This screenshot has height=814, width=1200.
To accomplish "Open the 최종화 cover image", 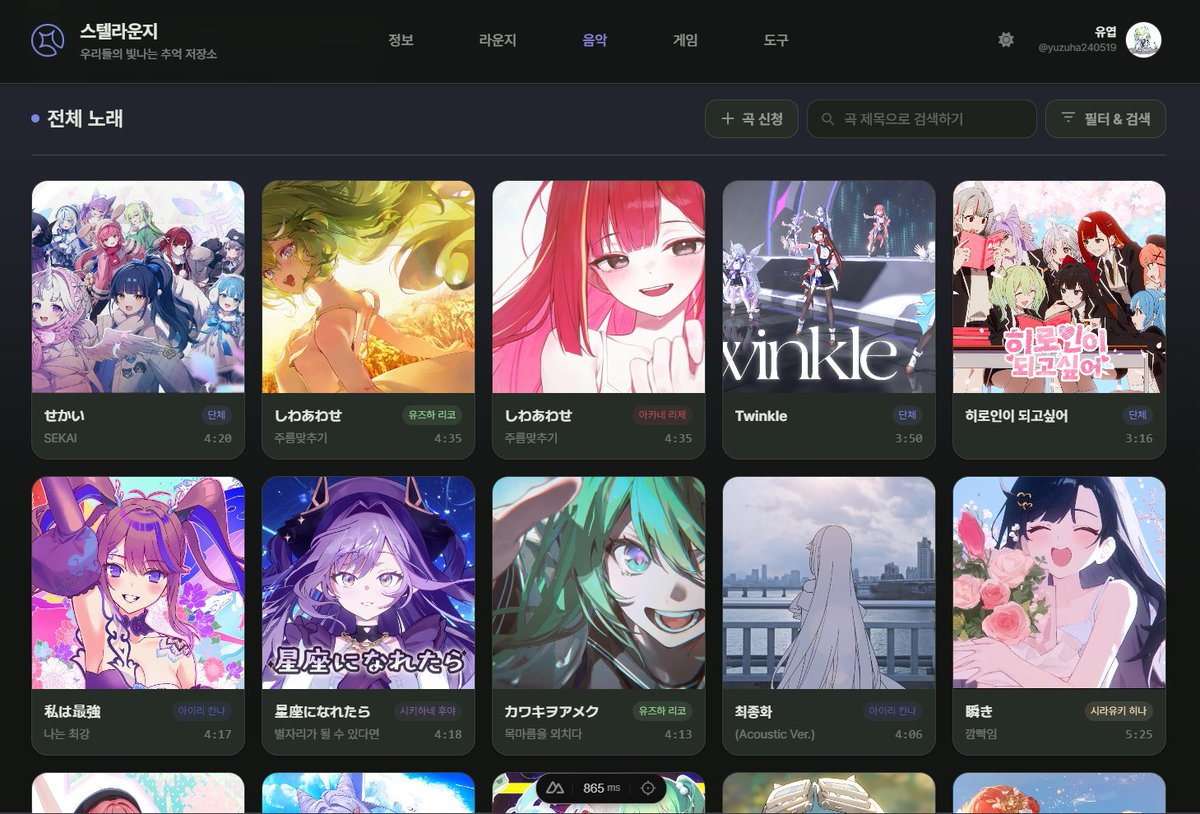I will (x=829, y=583).
